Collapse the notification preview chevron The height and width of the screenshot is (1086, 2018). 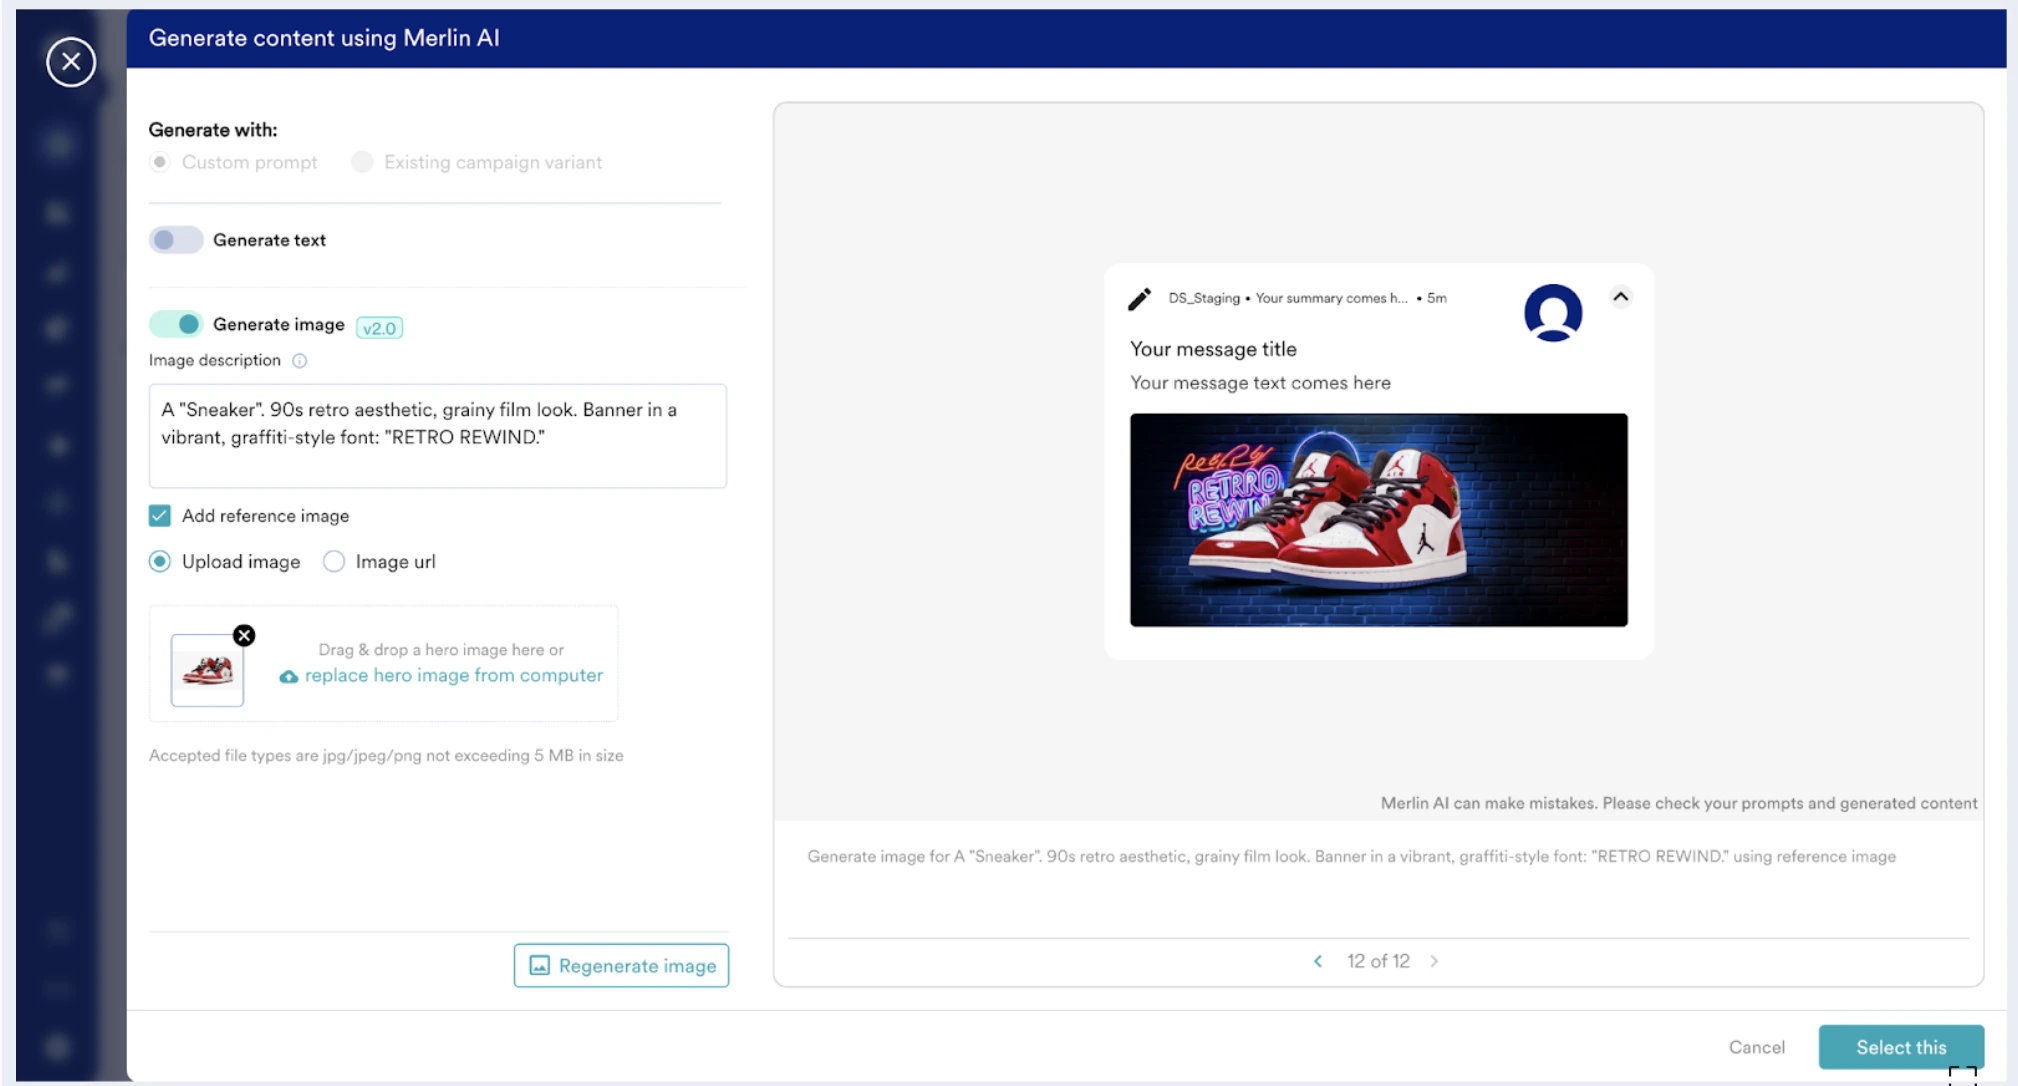coord(1620,297)
